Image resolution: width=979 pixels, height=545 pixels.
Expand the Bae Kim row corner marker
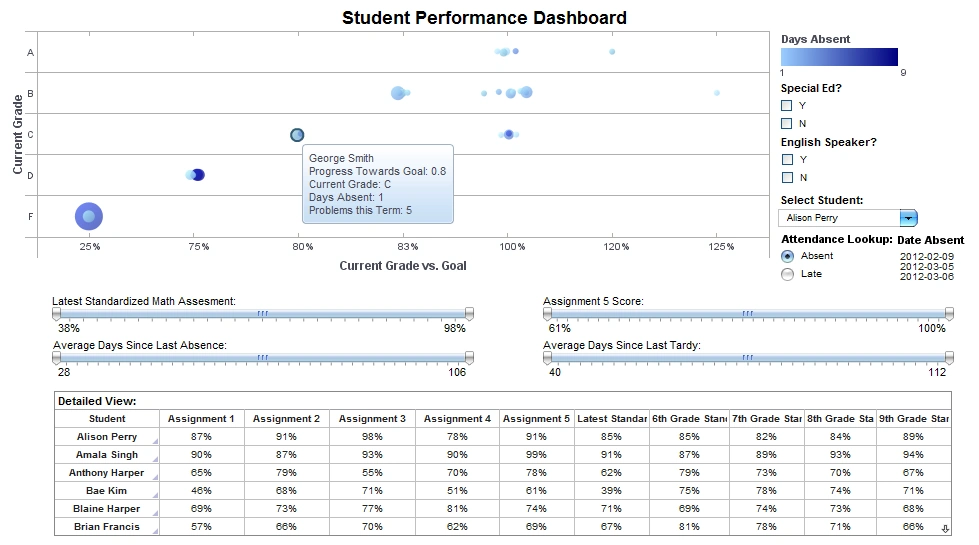[154, 495]
